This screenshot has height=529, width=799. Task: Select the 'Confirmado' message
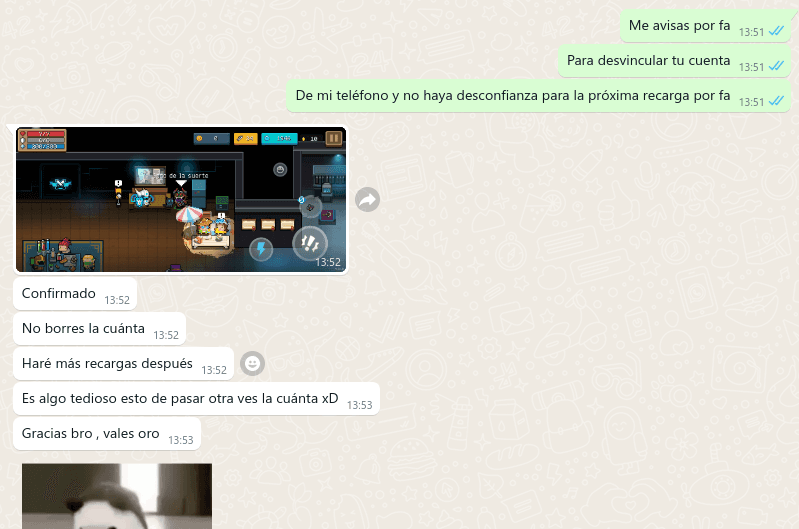pos(59,294)
